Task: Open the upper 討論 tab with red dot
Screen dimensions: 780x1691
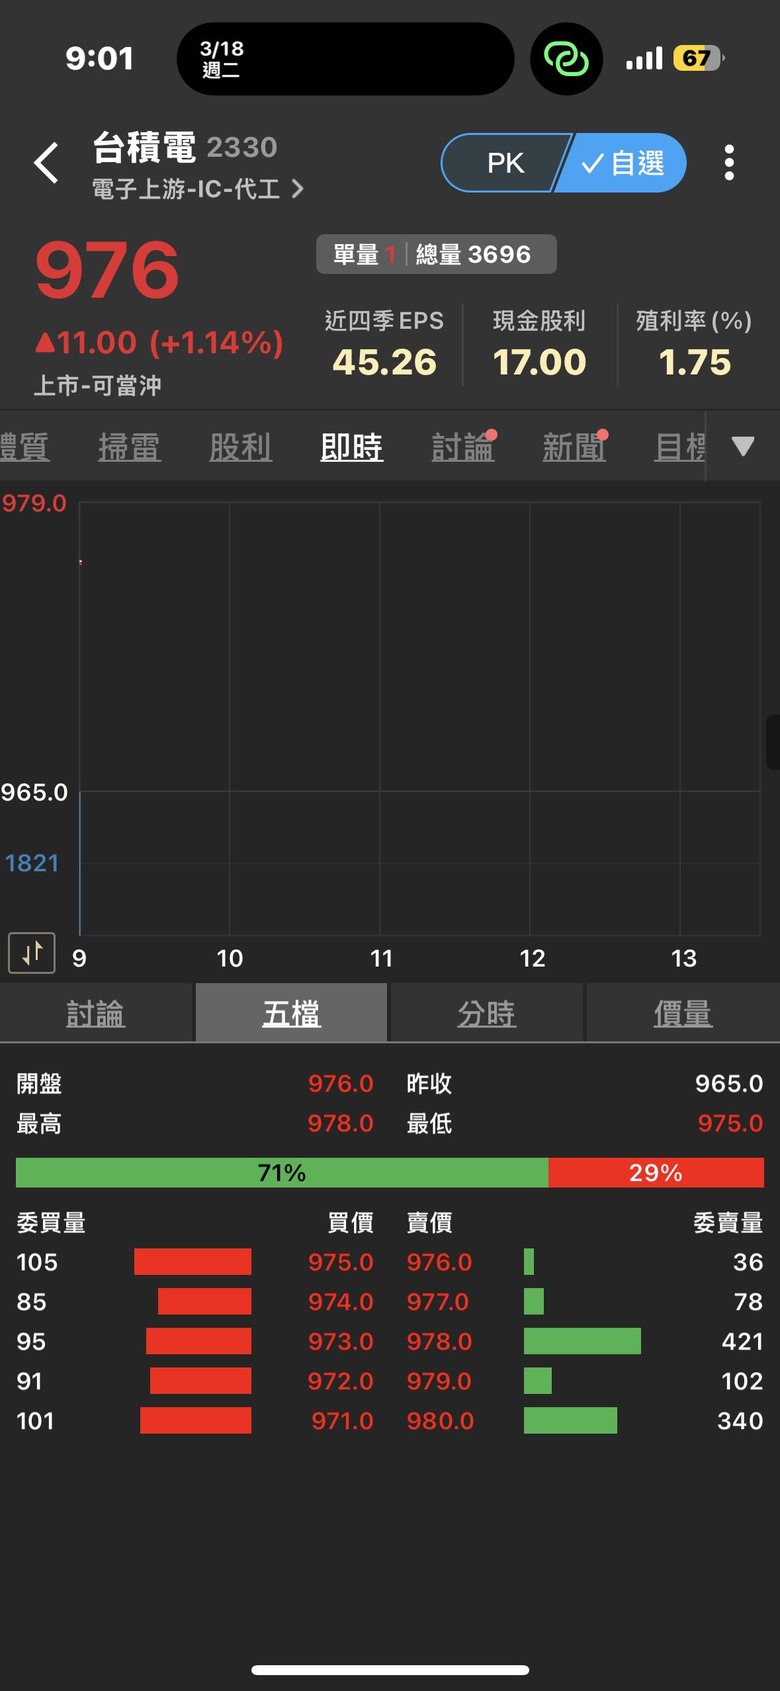Action: coord(463,447)
